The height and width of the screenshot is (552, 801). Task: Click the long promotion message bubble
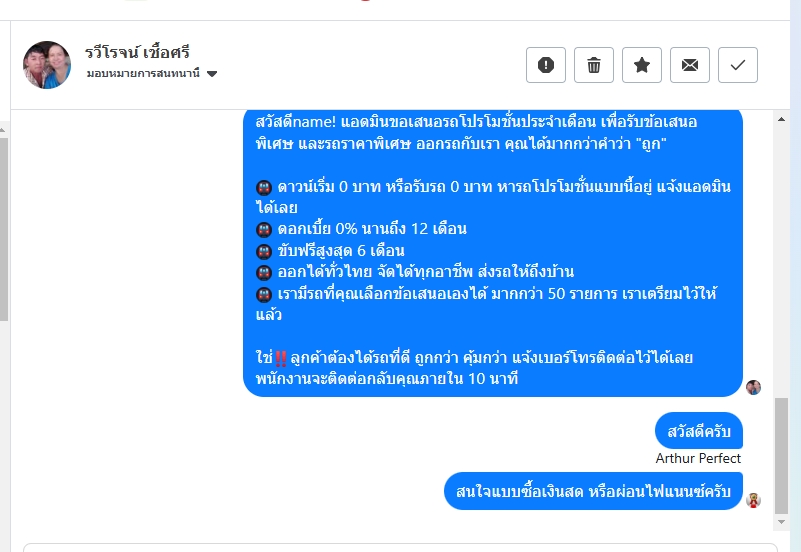coord(492,253)
